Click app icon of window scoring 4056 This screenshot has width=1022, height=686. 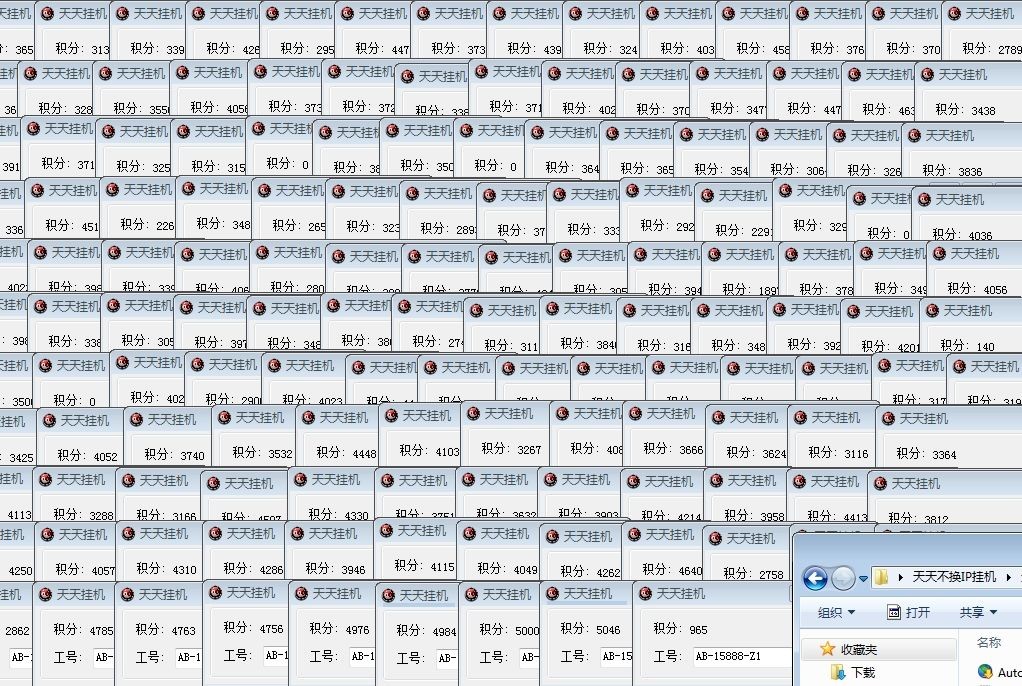939,254
